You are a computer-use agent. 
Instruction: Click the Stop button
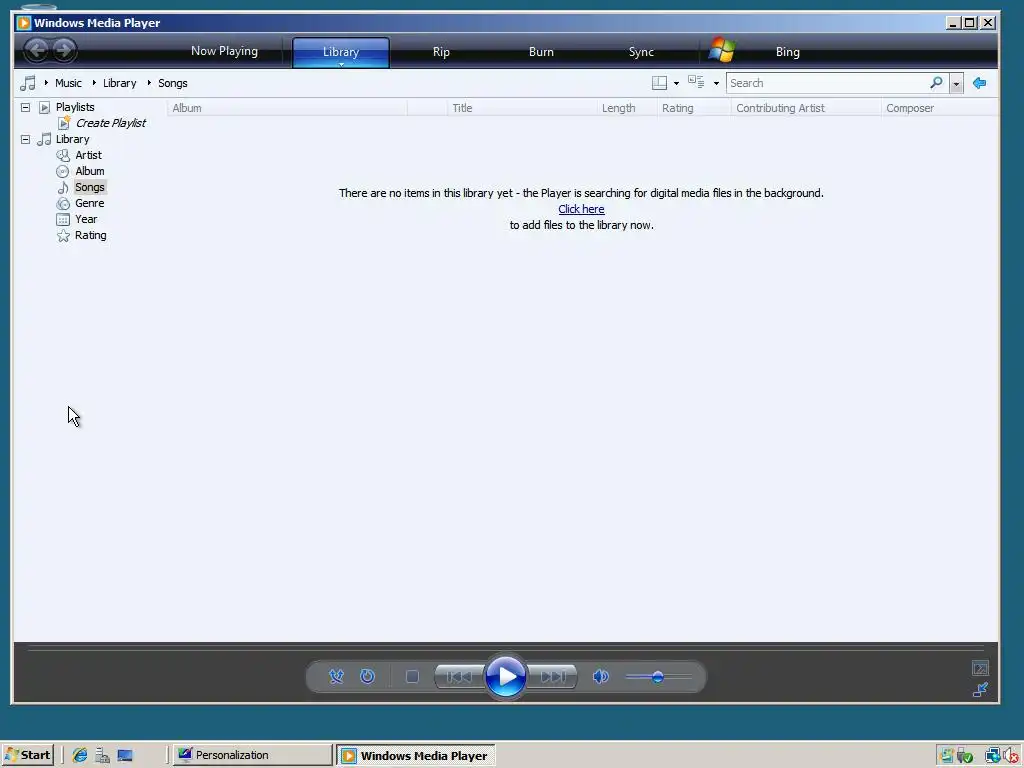coord(412,677)
